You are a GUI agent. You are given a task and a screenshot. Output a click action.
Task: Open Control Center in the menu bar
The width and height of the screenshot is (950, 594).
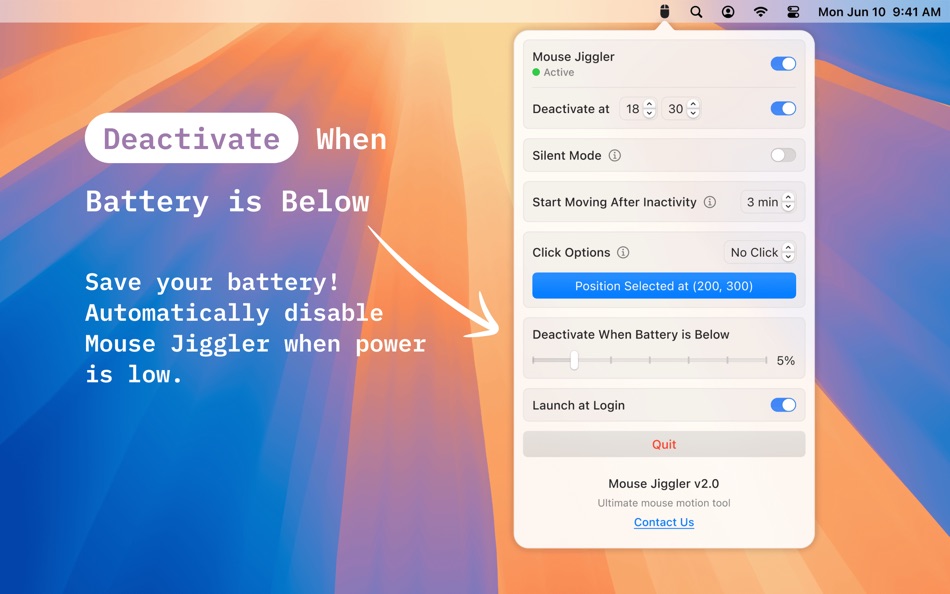coord(793,12)
